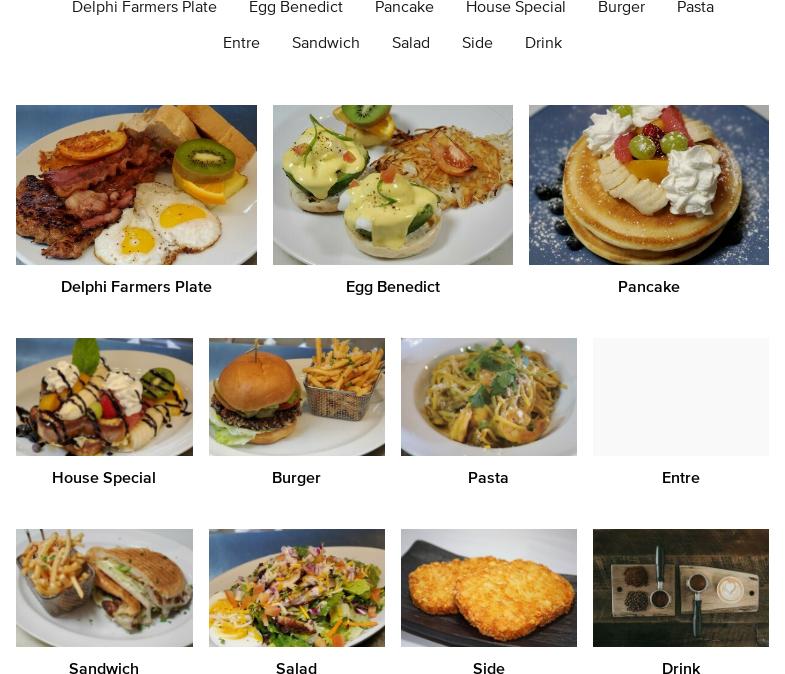Open the Delphi Farmers Plate caption link
This screenshot has height=674, width=785.
point(136,287)
